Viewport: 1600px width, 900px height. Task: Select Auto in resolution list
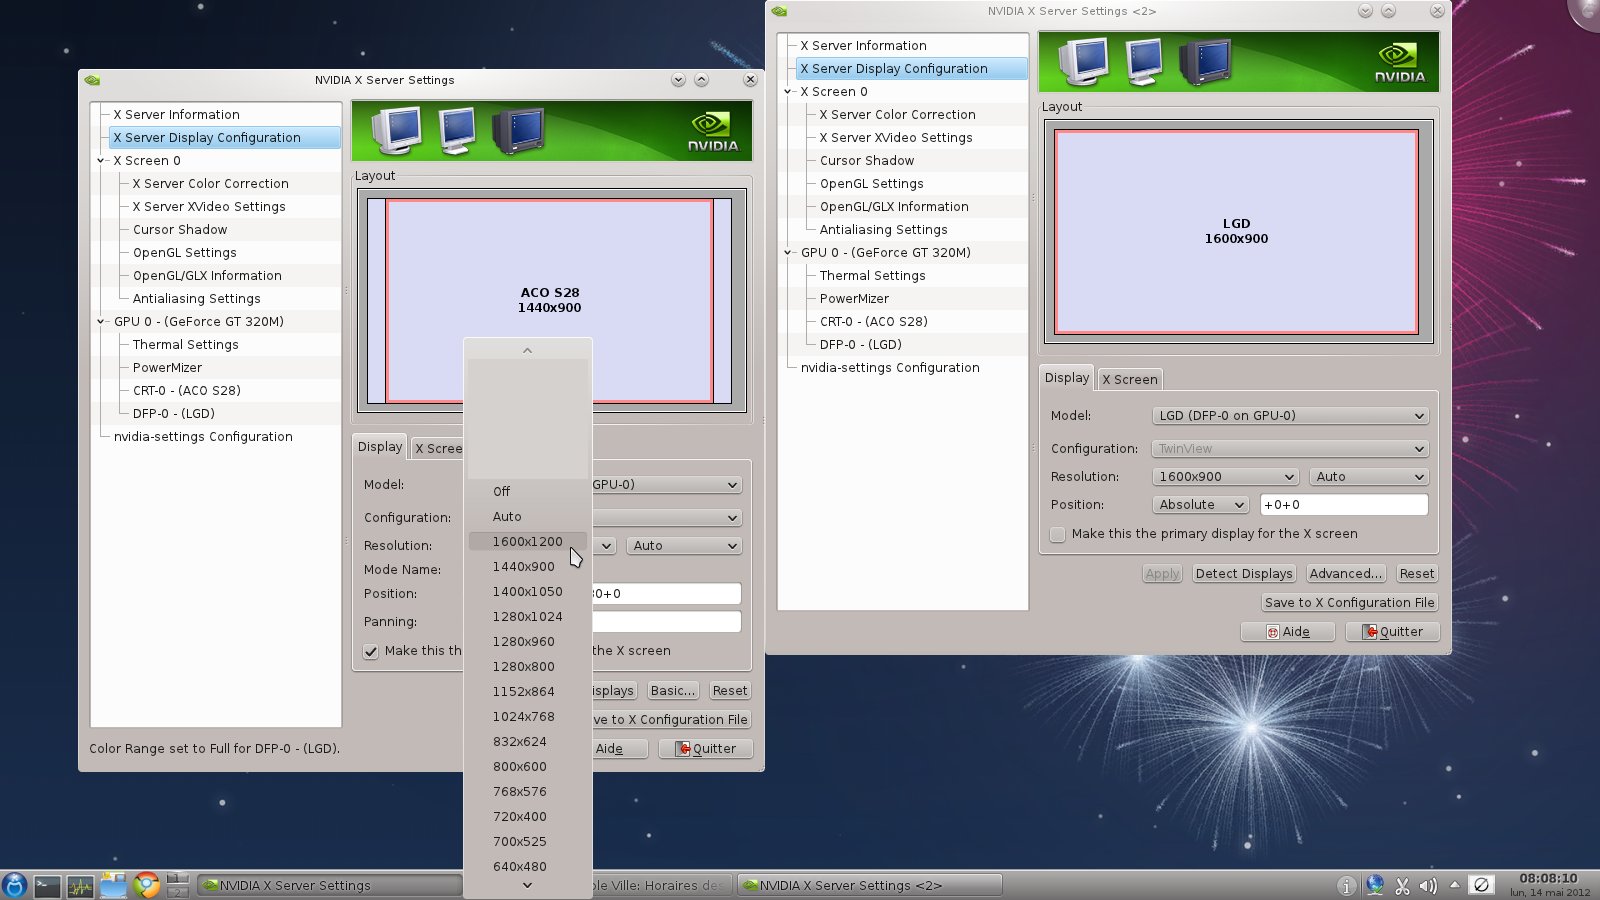528,517
